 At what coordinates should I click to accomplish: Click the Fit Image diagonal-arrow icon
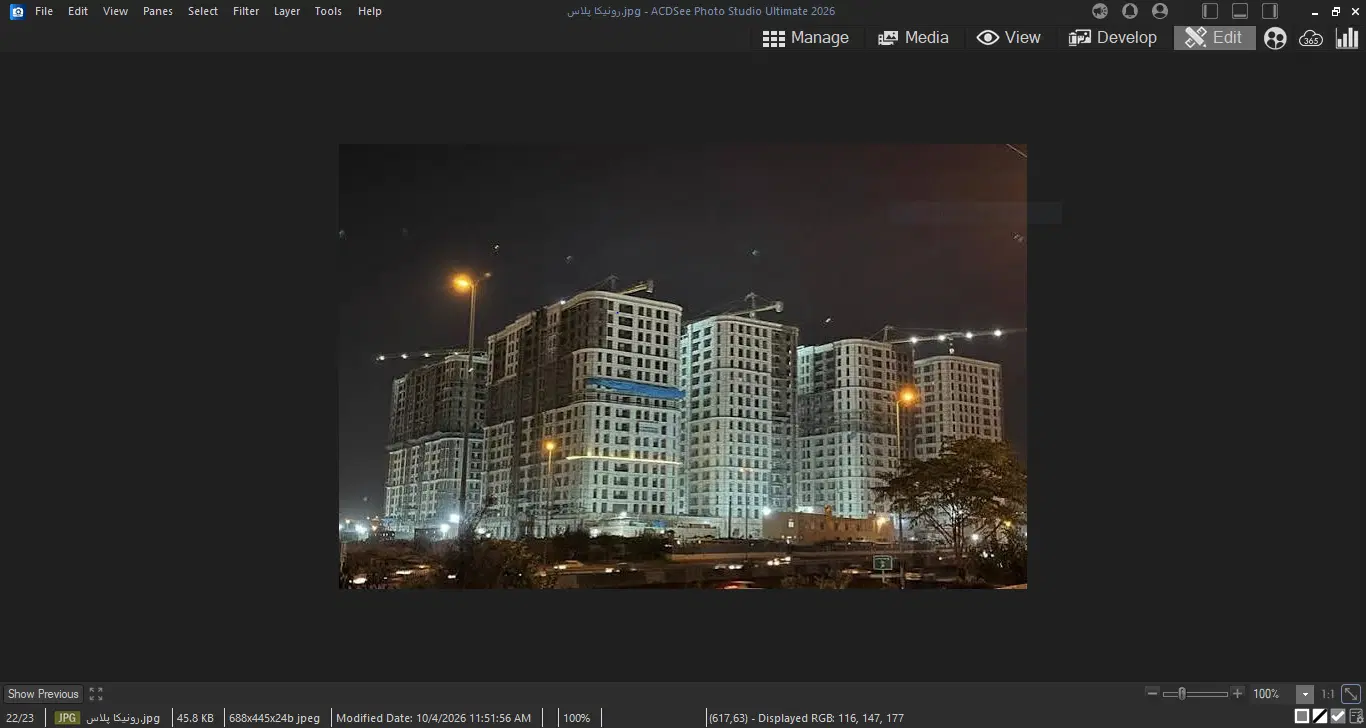coord(1351,693)
